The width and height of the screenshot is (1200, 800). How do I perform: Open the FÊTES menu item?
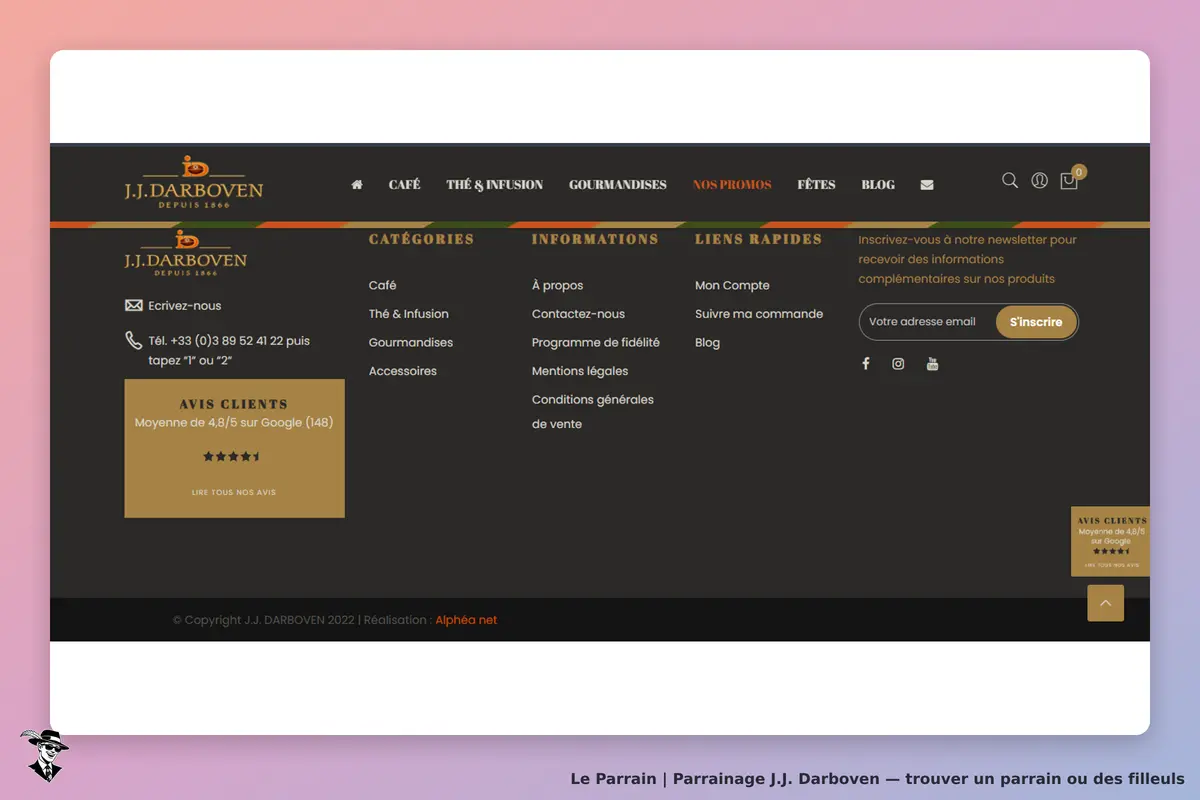point(816,185)
